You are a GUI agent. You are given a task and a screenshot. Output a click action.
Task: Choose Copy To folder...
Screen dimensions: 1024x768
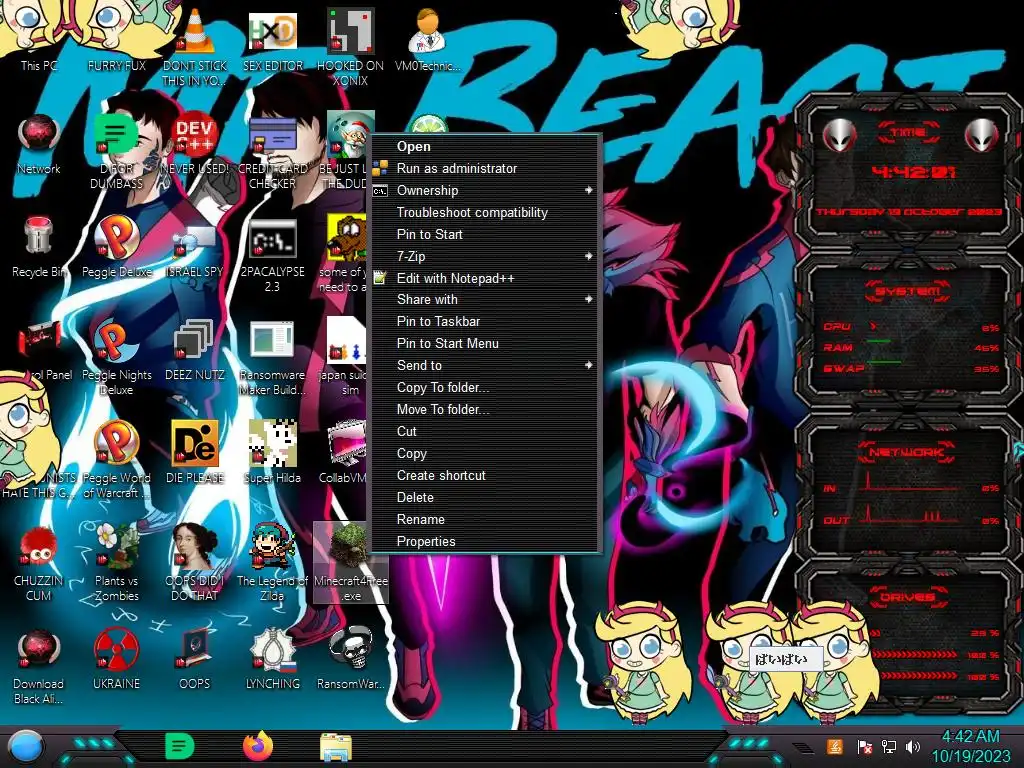pos(486,388)
